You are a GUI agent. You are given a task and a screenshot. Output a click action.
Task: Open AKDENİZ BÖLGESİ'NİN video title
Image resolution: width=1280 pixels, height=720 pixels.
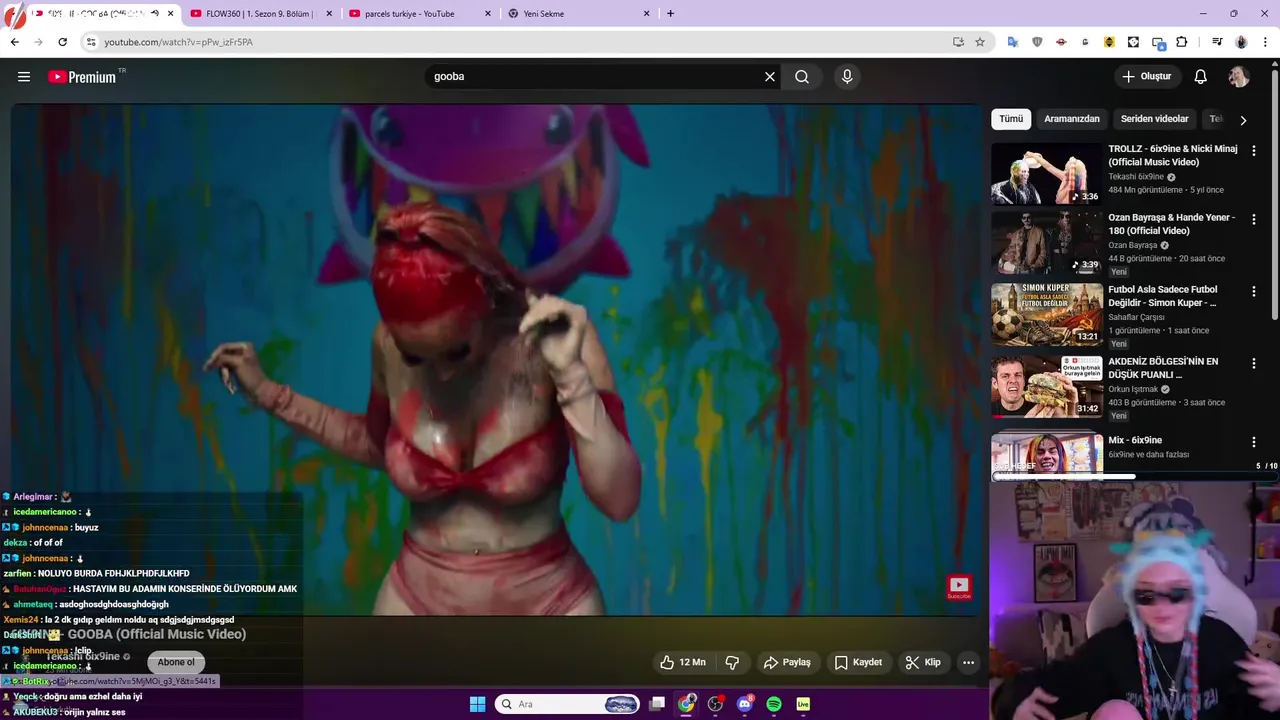point(1163,368)
